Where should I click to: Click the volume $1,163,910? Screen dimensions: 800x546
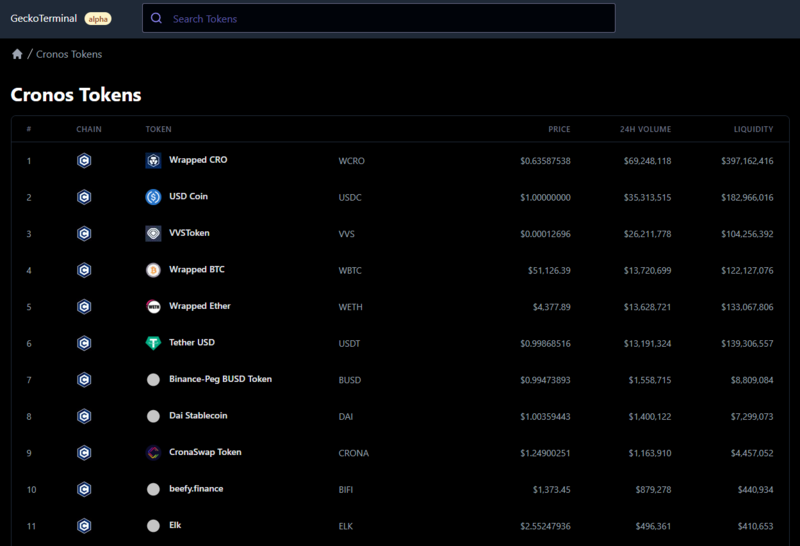pyautogui.click(x=650, y=453)
